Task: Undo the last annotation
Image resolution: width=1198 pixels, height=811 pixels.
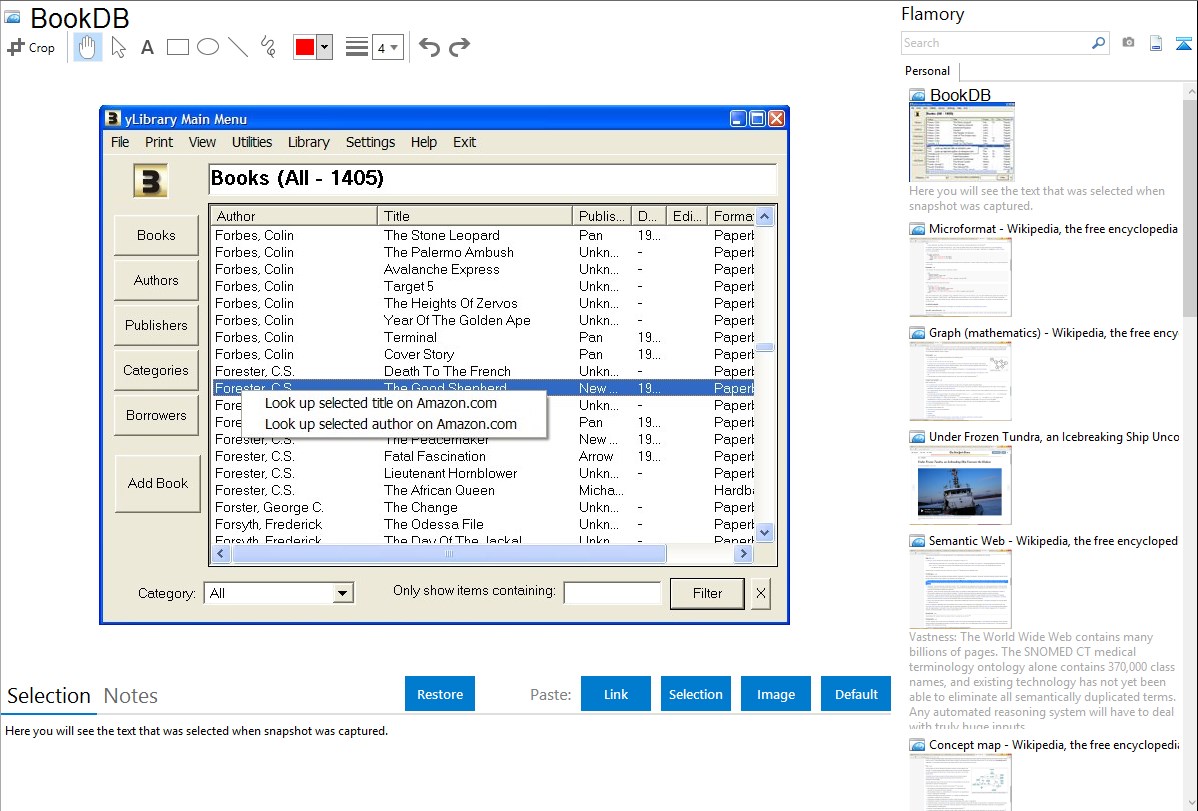Action: click(x=429, y=47)
